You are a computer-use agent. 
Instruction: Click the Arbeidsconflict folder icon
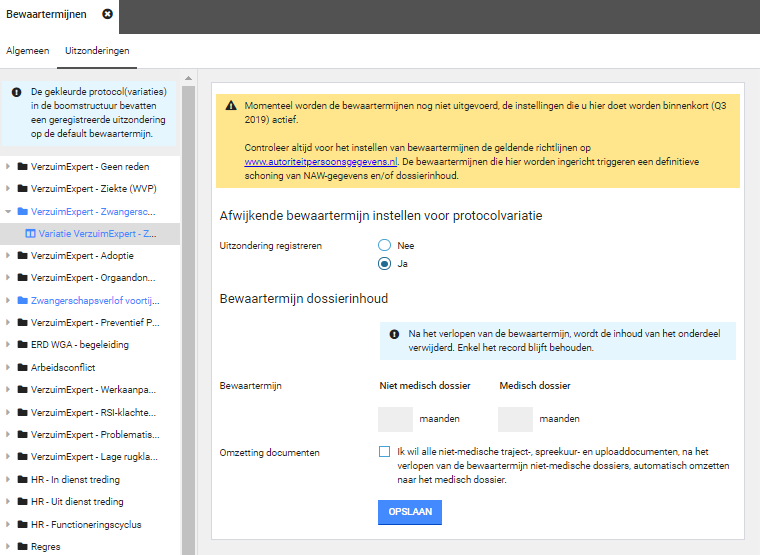[22, 367]
